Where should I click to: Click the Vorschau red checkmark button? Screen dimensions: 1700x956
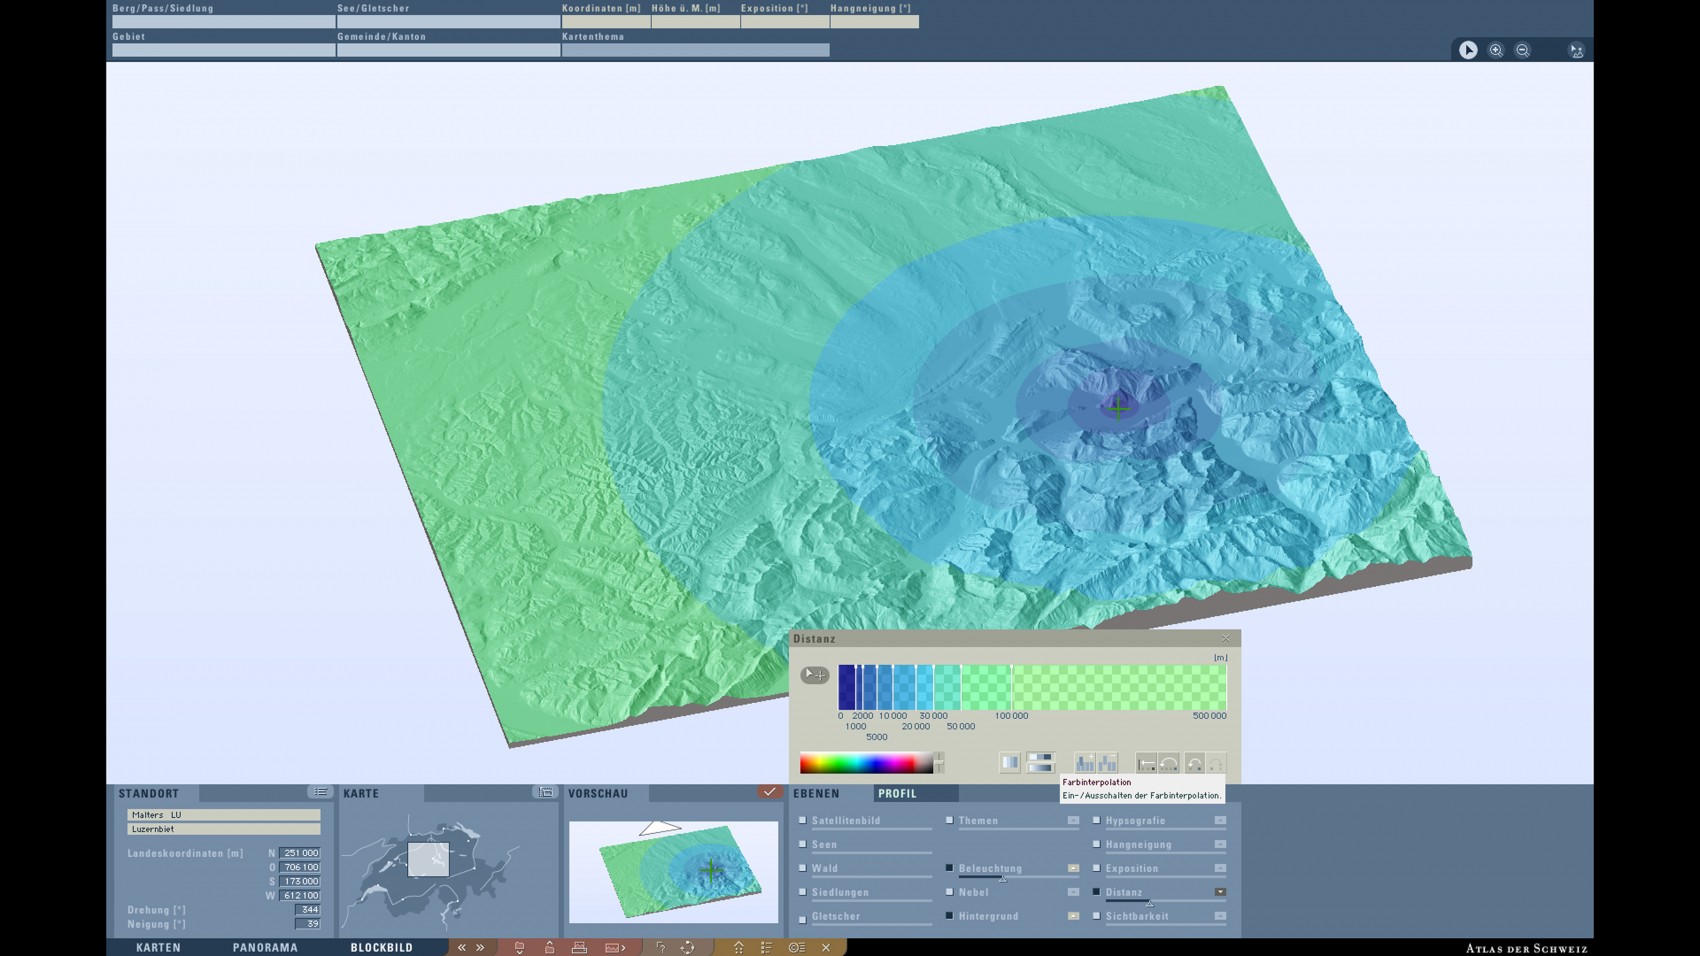[769, 792]
